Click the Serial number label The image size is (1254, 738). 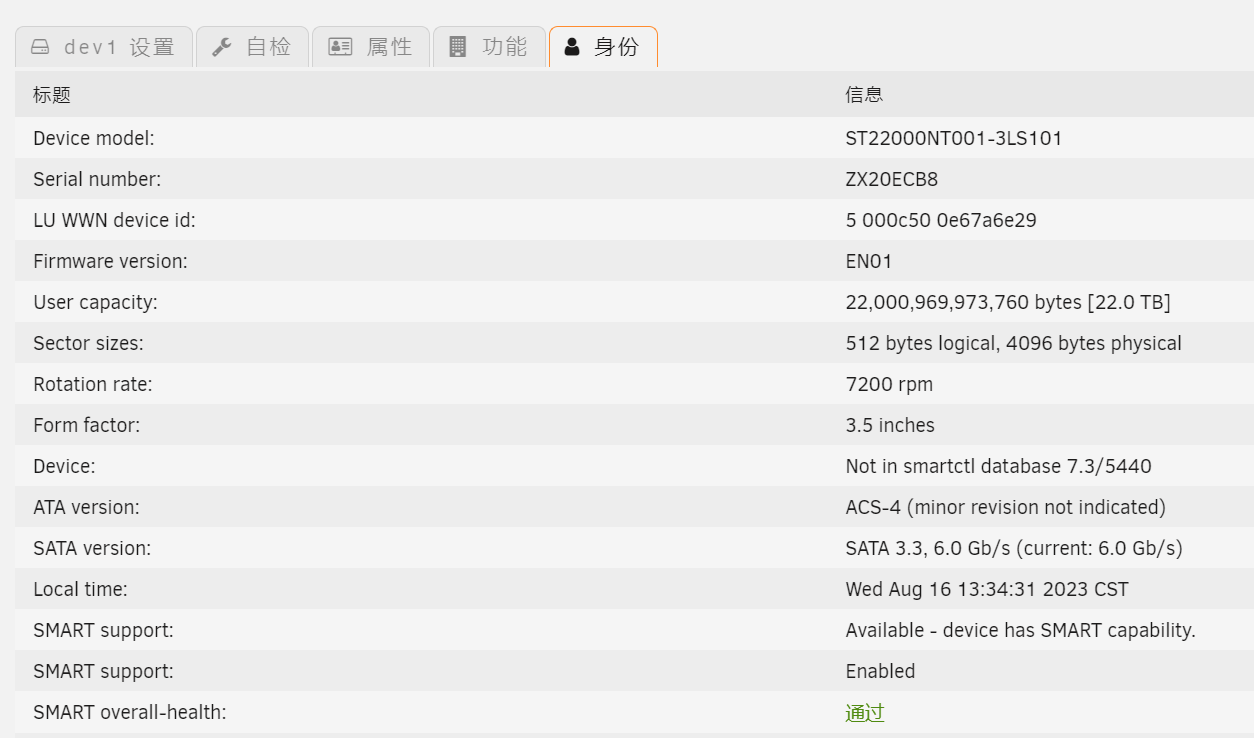[x=97, y=179]
